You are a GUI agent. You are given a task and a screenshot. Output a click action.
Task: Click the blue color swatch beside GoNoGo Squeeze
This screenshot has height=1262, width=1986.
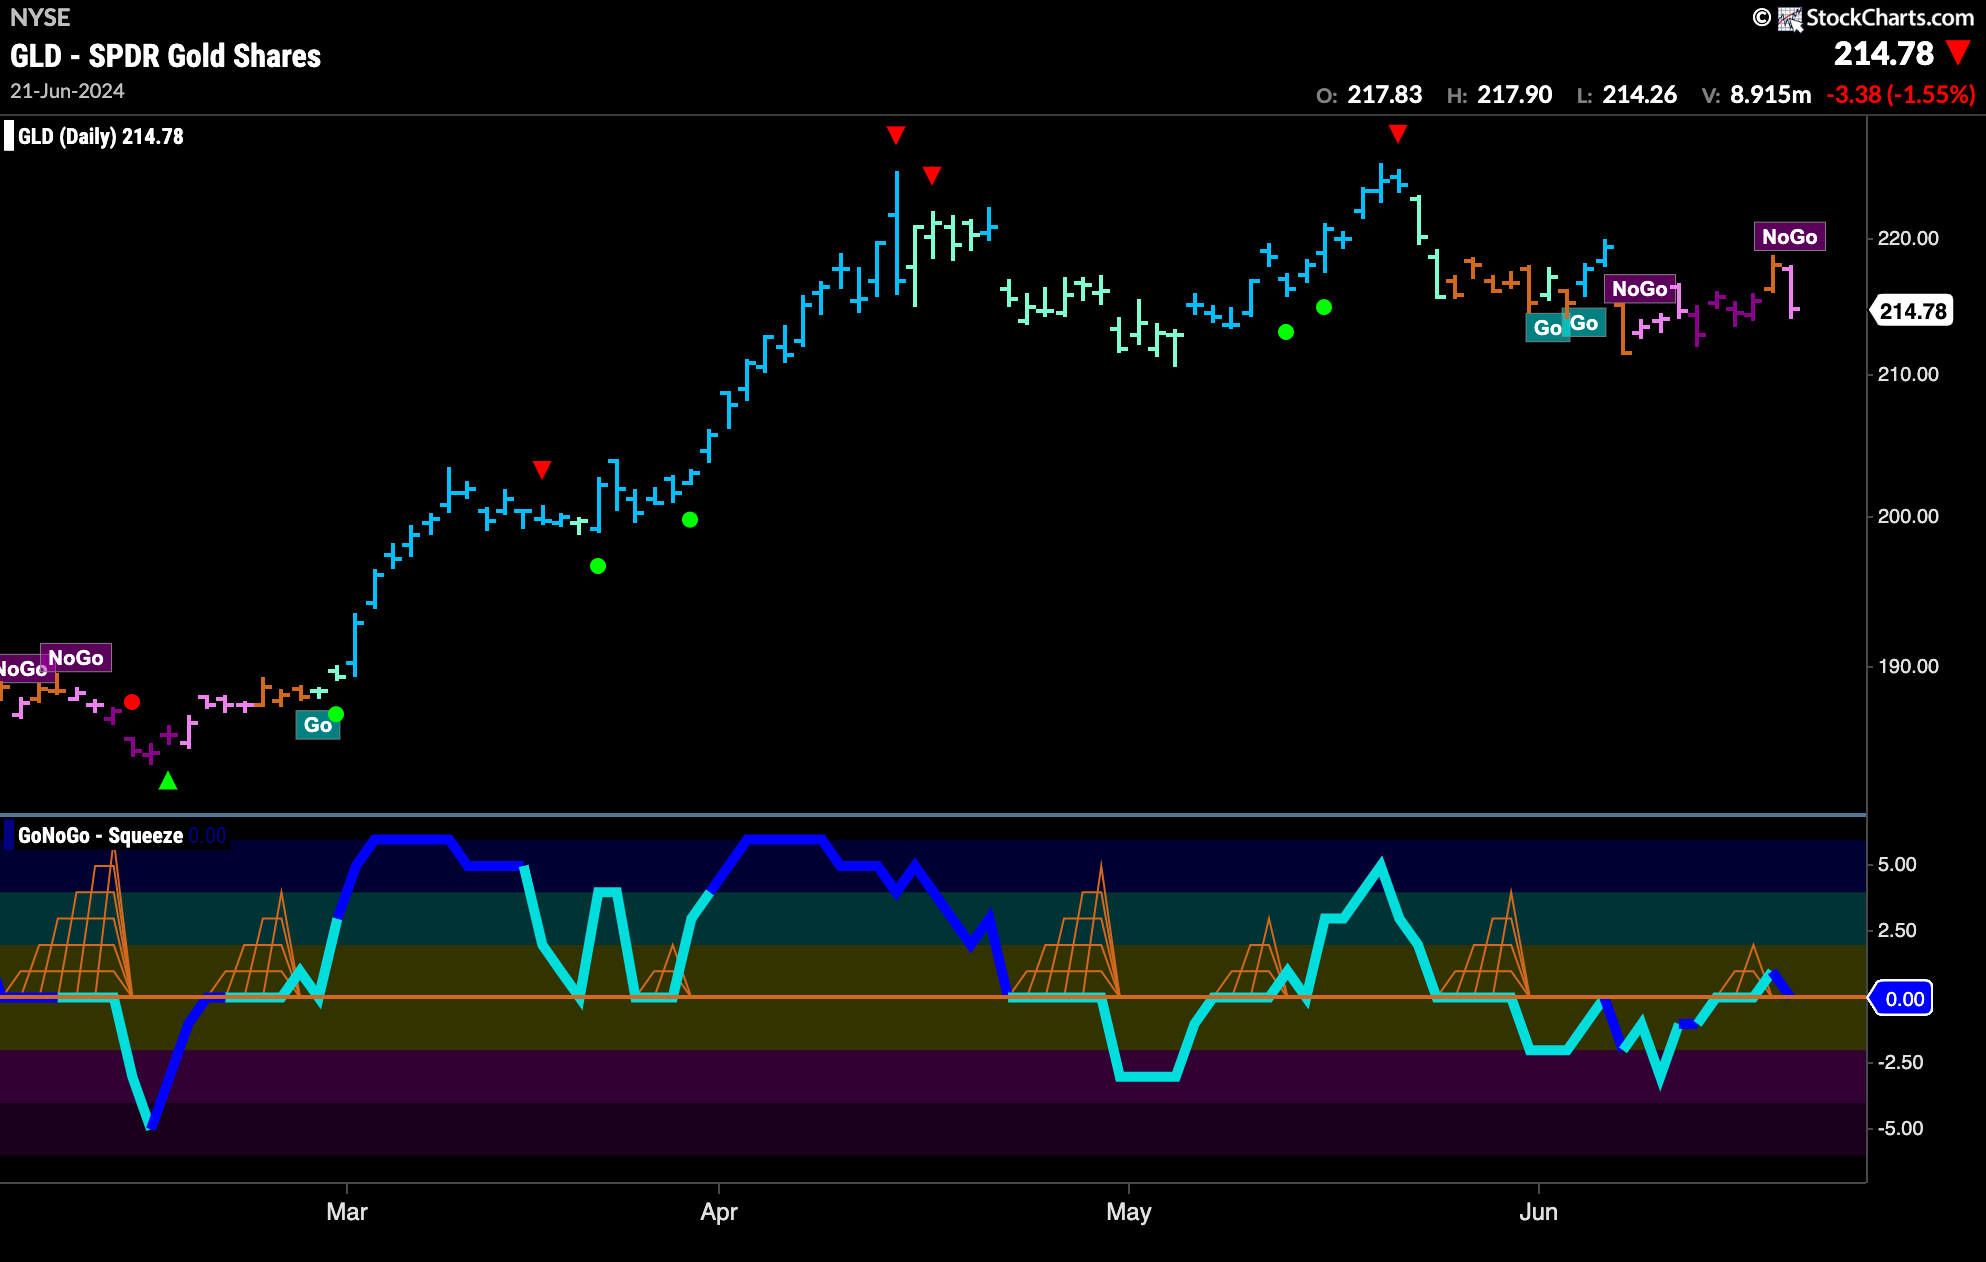click(9, 835)
